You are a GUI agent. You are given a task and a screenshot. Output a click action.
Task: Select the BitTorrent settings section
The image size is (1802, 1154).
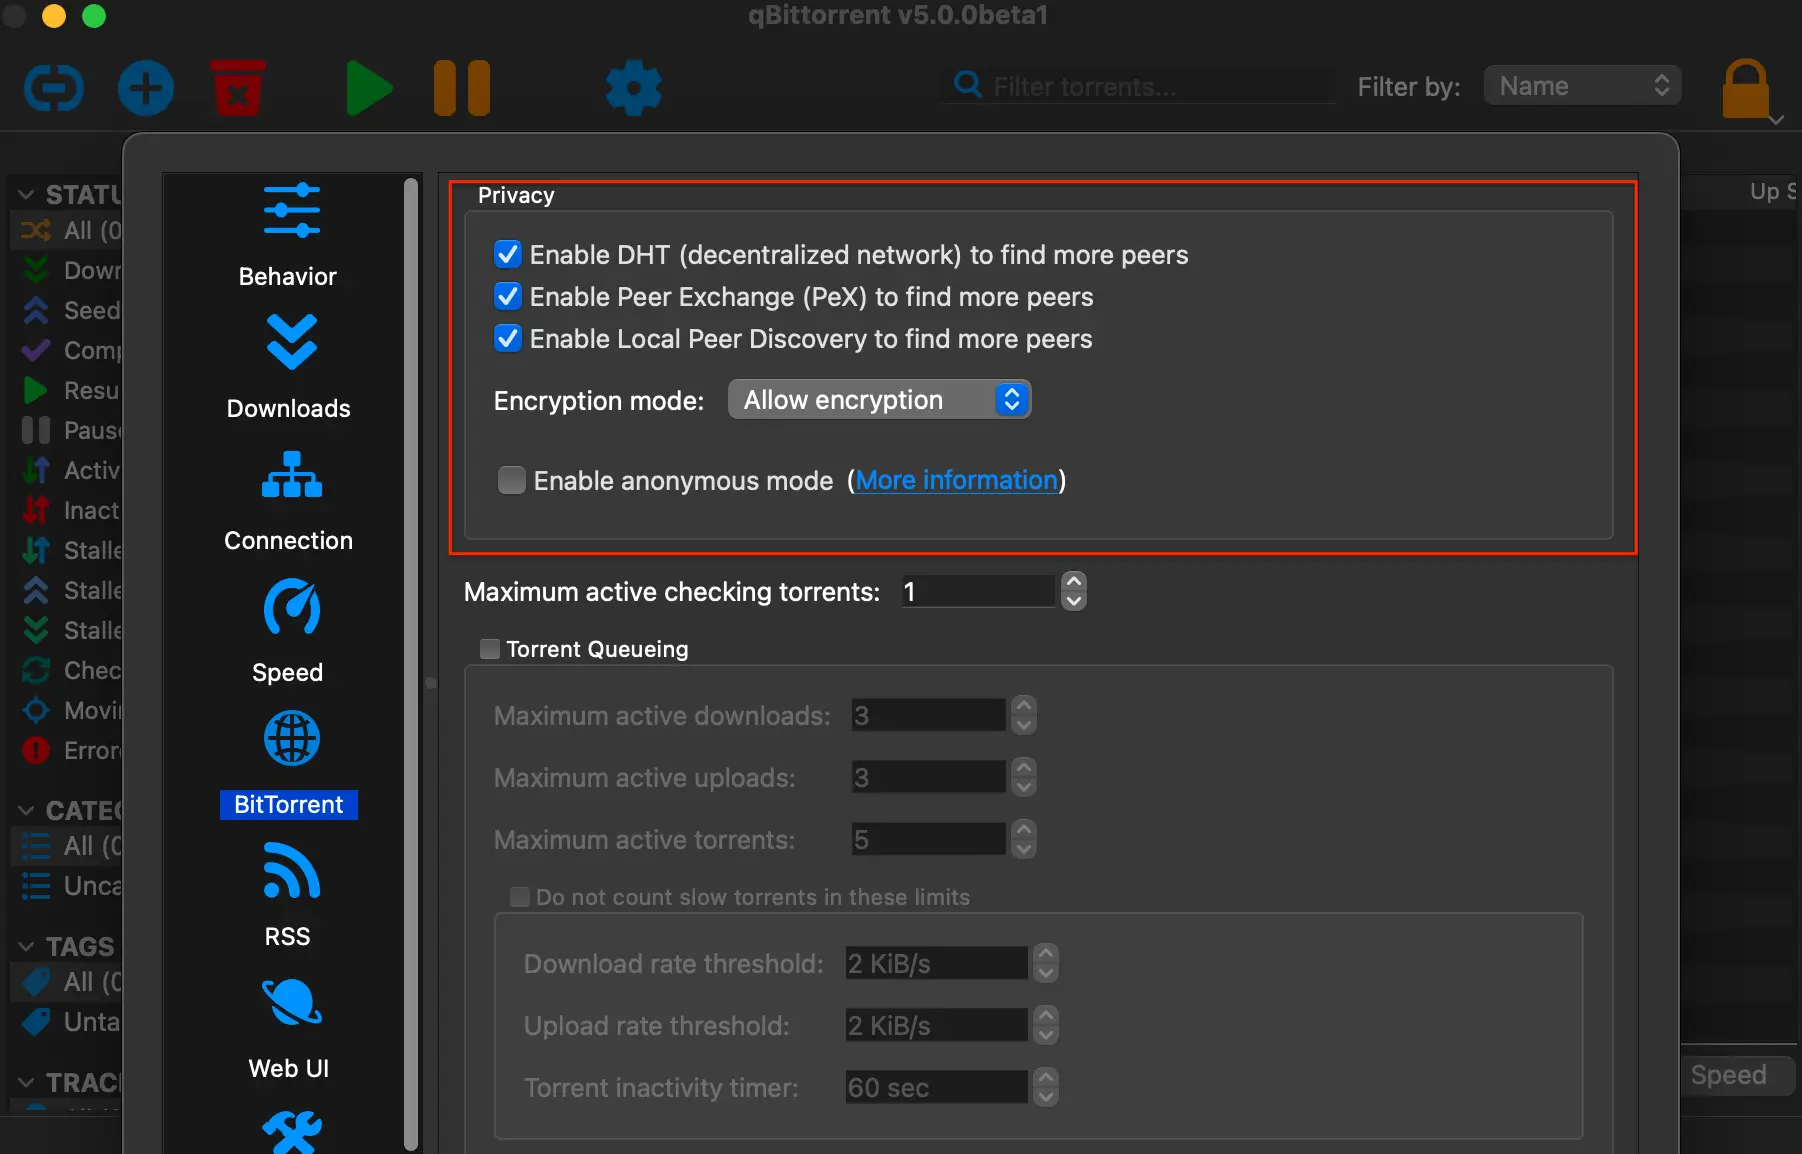click(x=288, y=766)
